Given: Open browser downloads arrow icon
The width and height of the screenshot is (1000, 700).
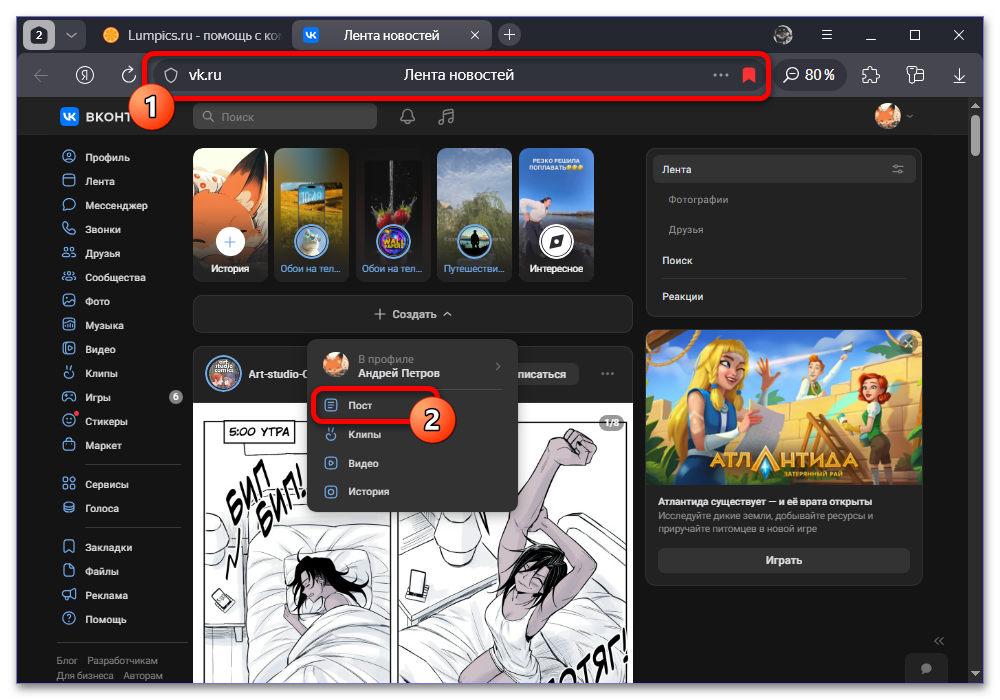Looking at the screenshot, I should click(959, 75).
